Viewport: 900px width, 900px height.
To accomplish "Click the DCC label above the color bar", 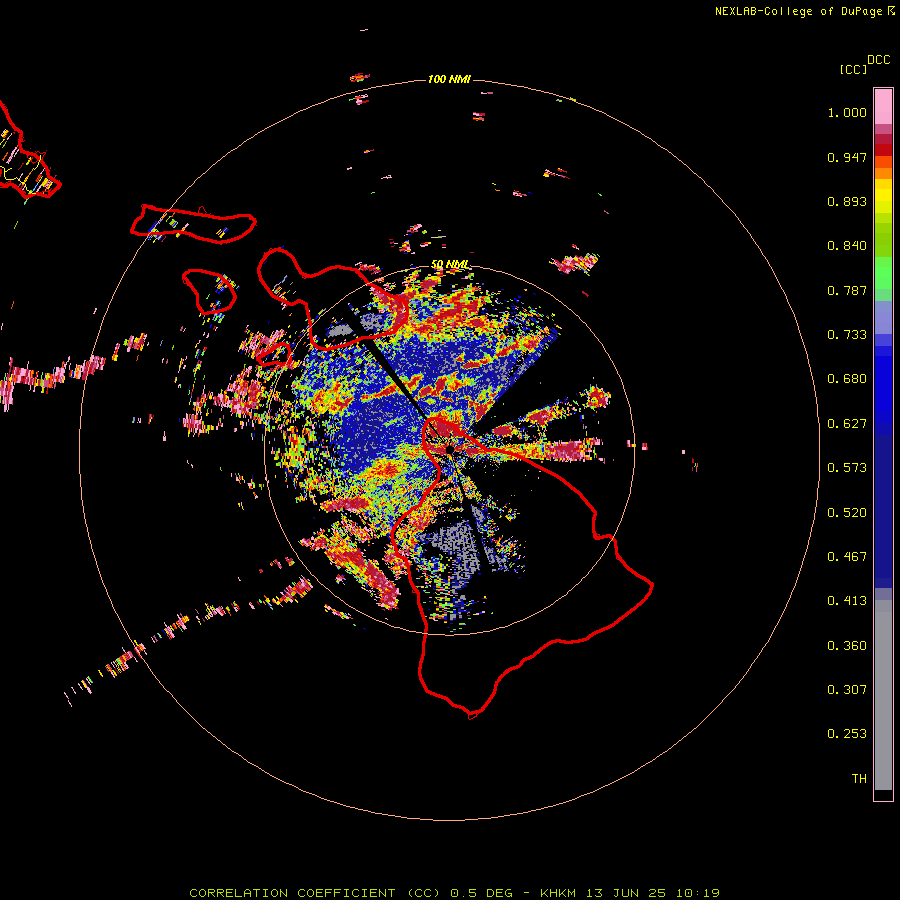I will pos(879,60).
